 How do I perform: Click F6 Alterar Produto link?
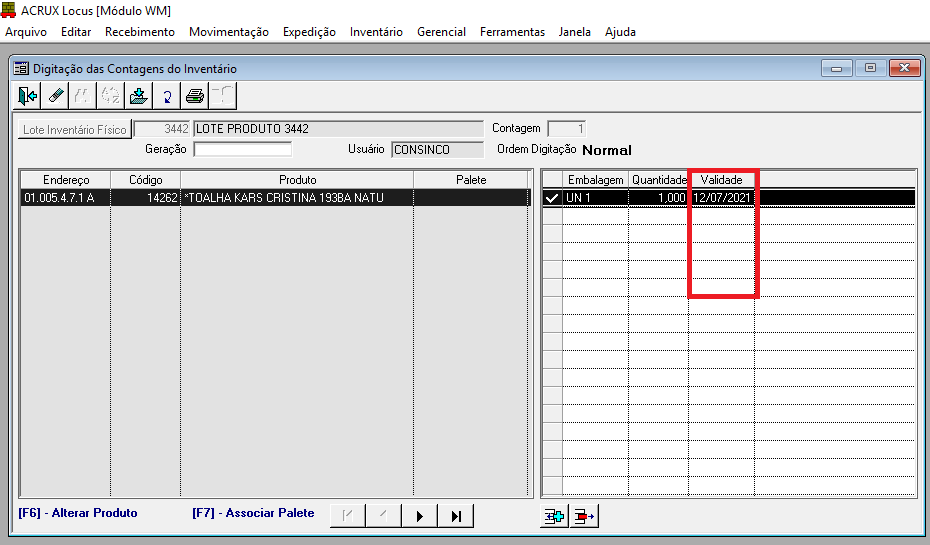pyautogui.click(x=78, y=513)
